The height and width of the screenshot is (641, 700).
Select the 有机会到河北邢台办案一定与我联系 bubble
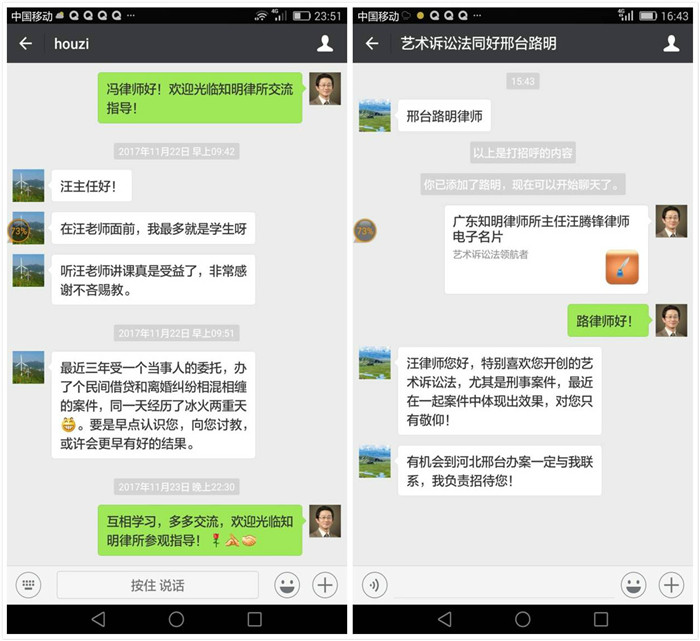click(x=500, y=470)
